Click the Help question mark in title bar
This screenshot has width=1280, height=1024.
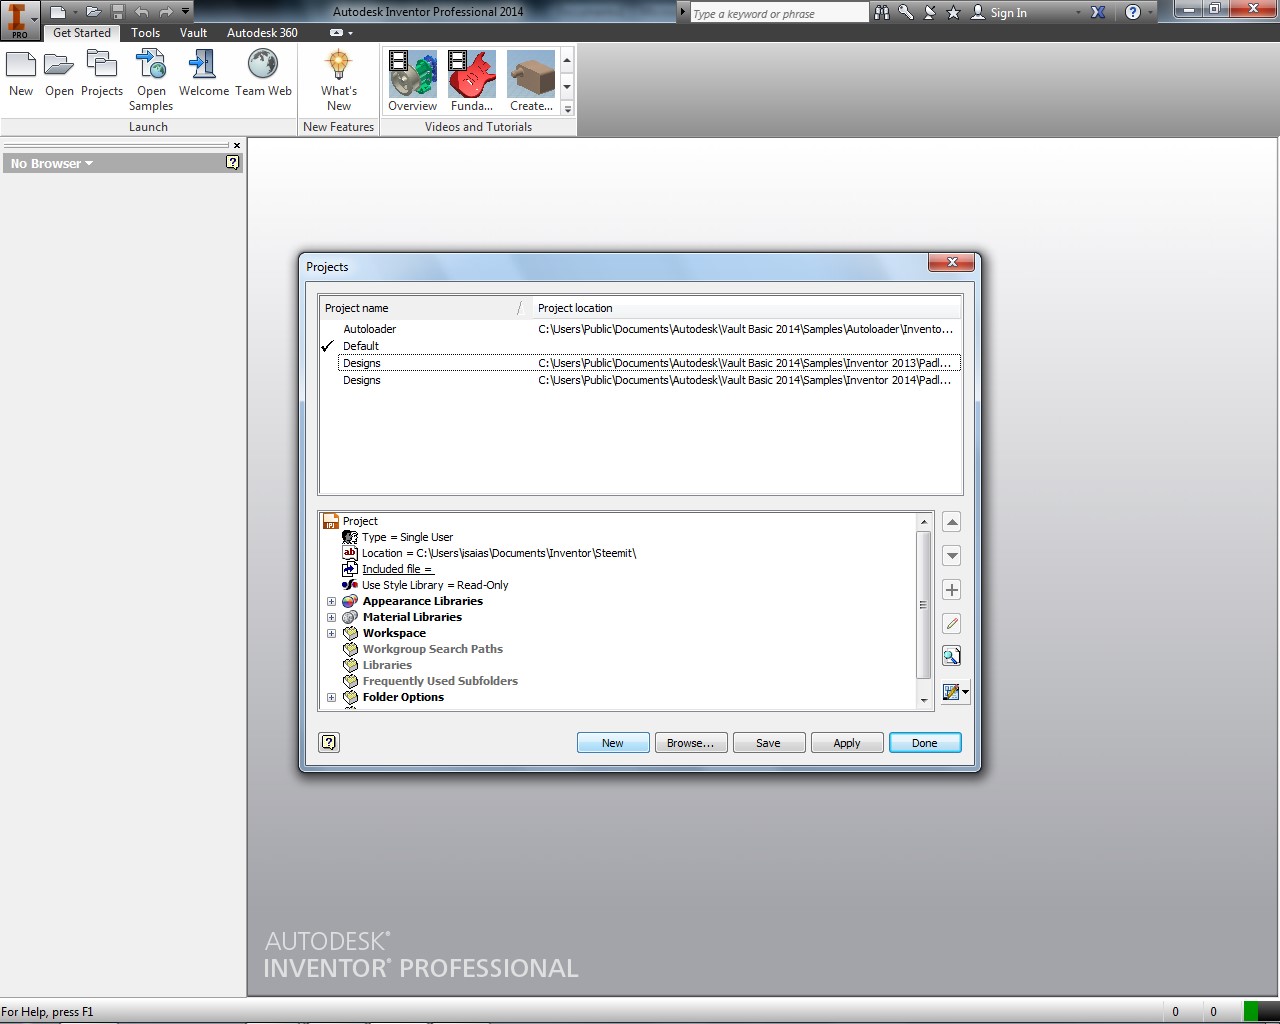tap(1132, 12)
